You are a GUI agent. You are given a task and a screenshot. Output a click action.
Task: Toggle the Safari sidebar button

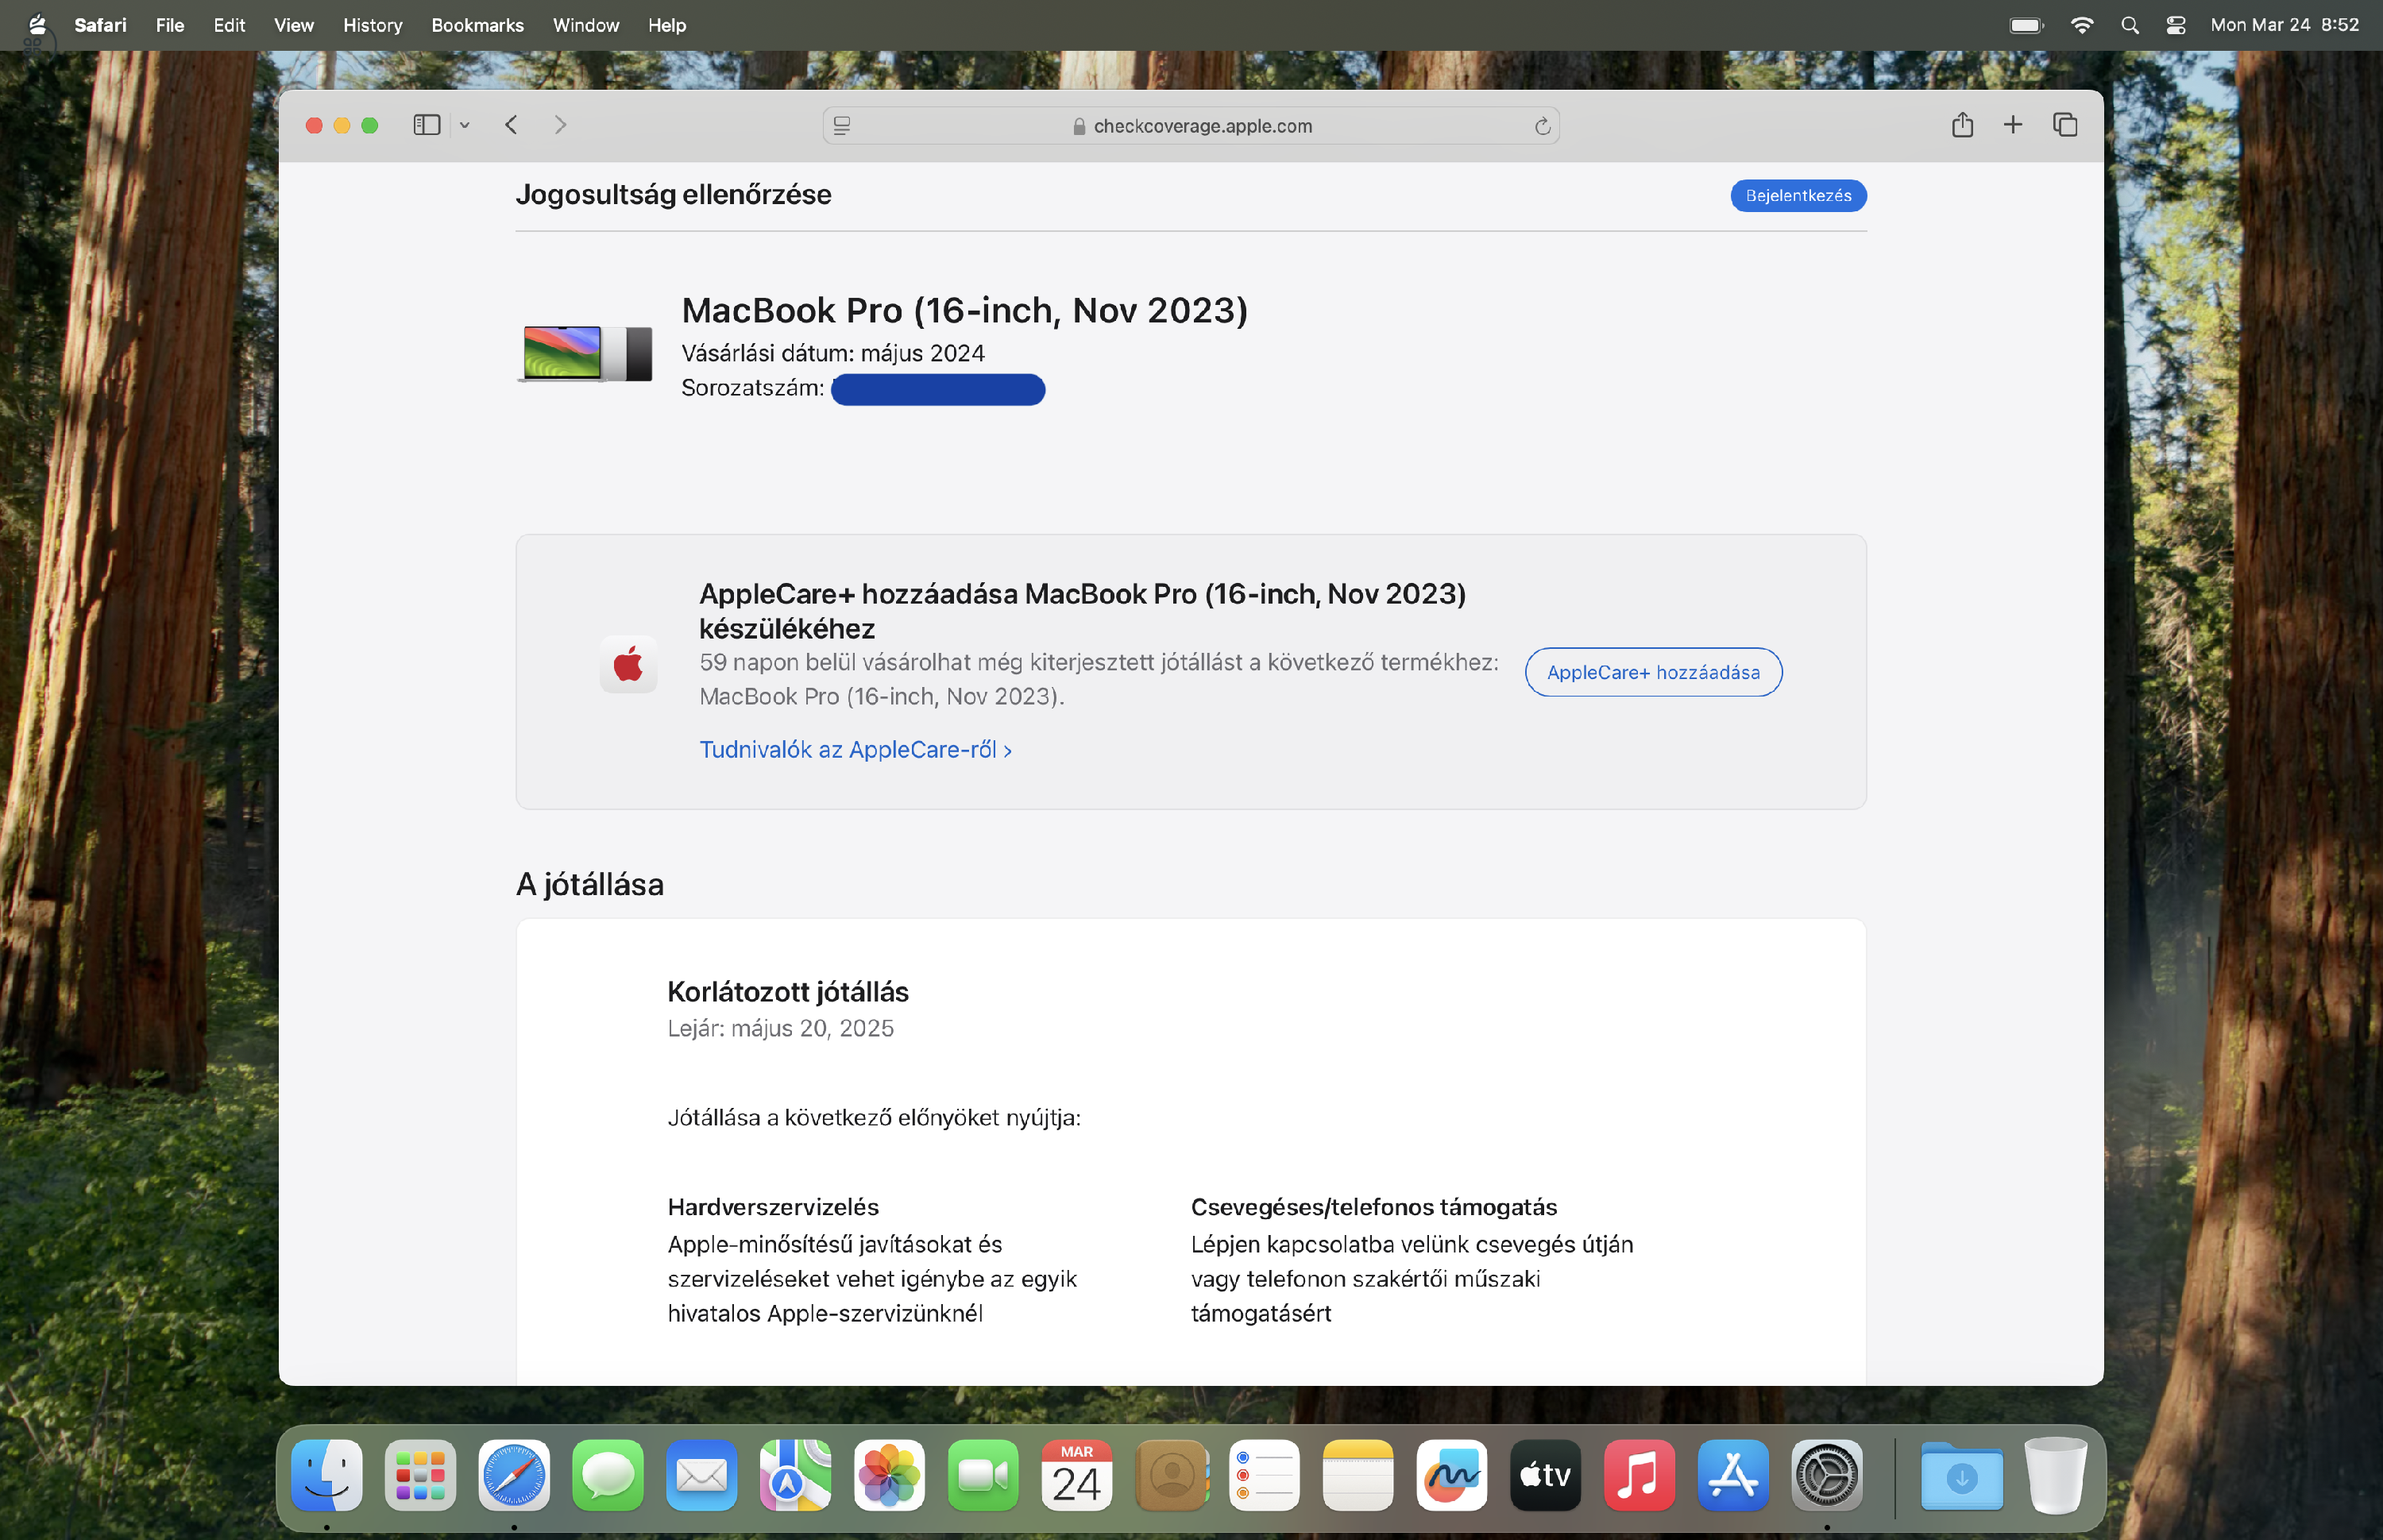pyautogui.click(x=427, y=125)
